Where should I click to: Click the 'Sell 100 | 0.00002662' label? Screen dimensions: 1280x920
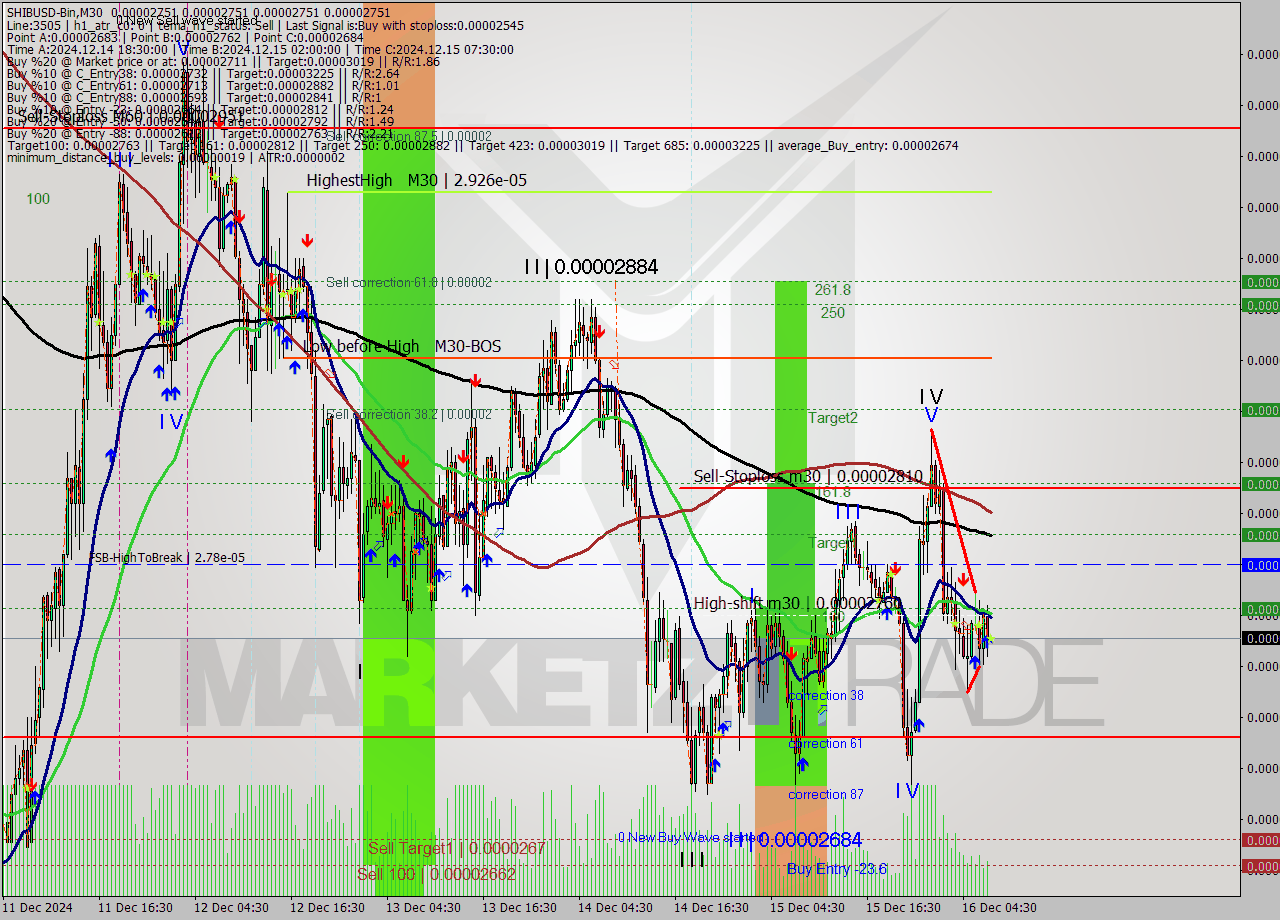[x=436, y=874]
